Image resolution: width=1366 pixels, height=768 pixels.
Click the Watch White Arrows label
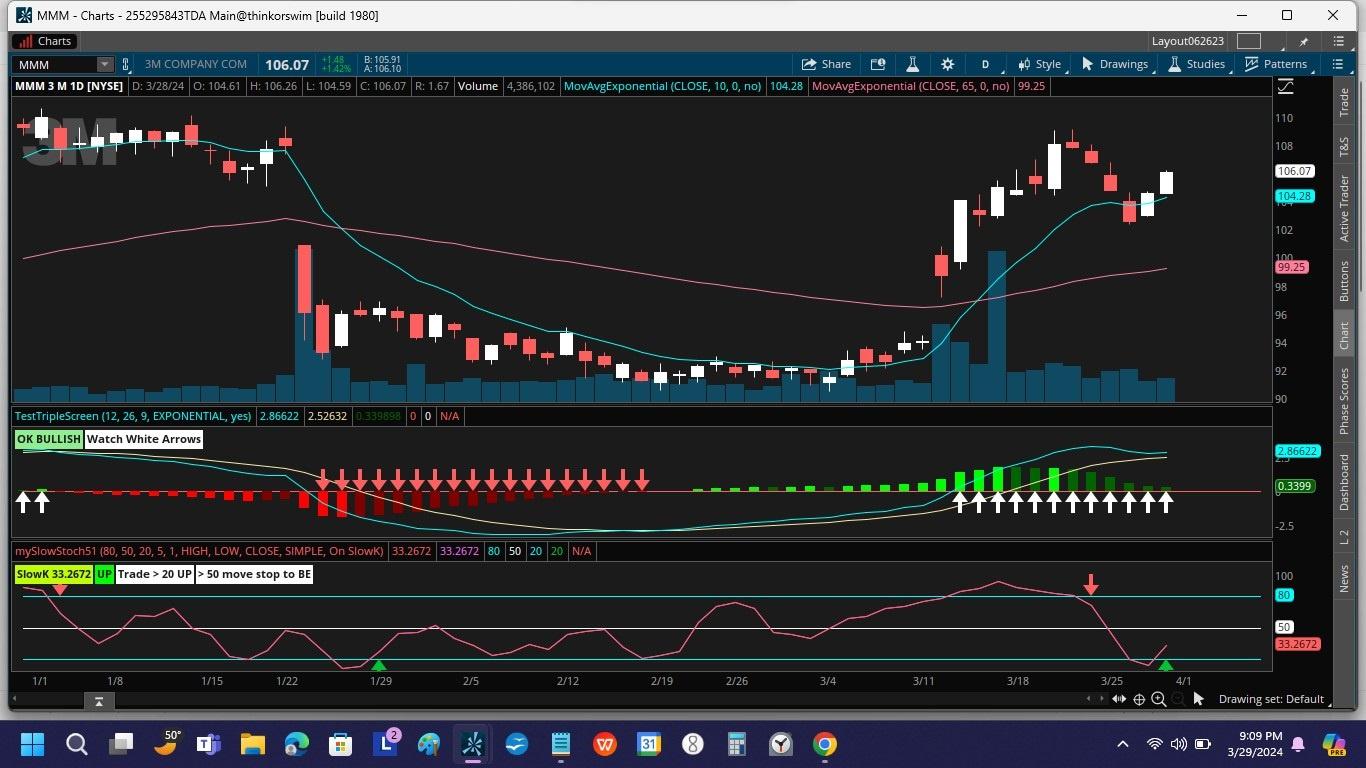click(x=144, y=439)
